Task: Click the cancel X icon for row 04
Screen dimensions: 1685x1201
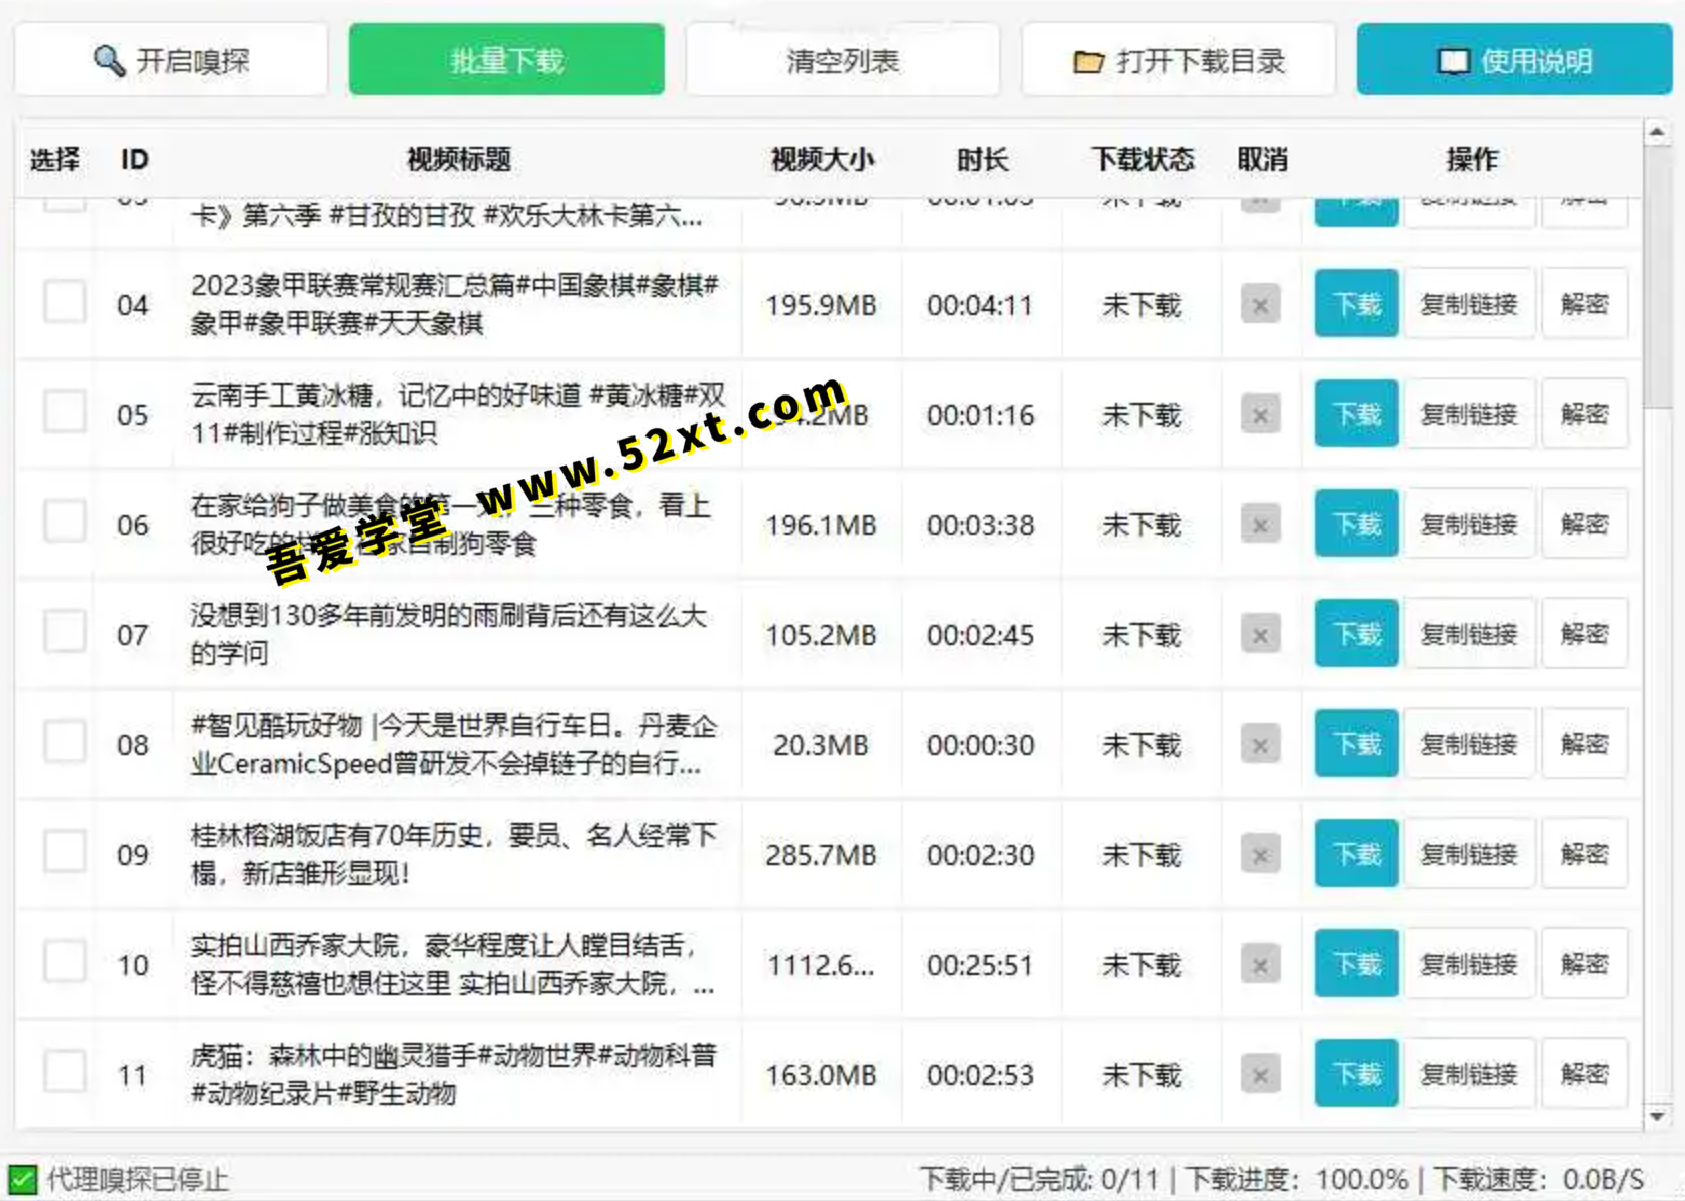Action: (1260, 305)
